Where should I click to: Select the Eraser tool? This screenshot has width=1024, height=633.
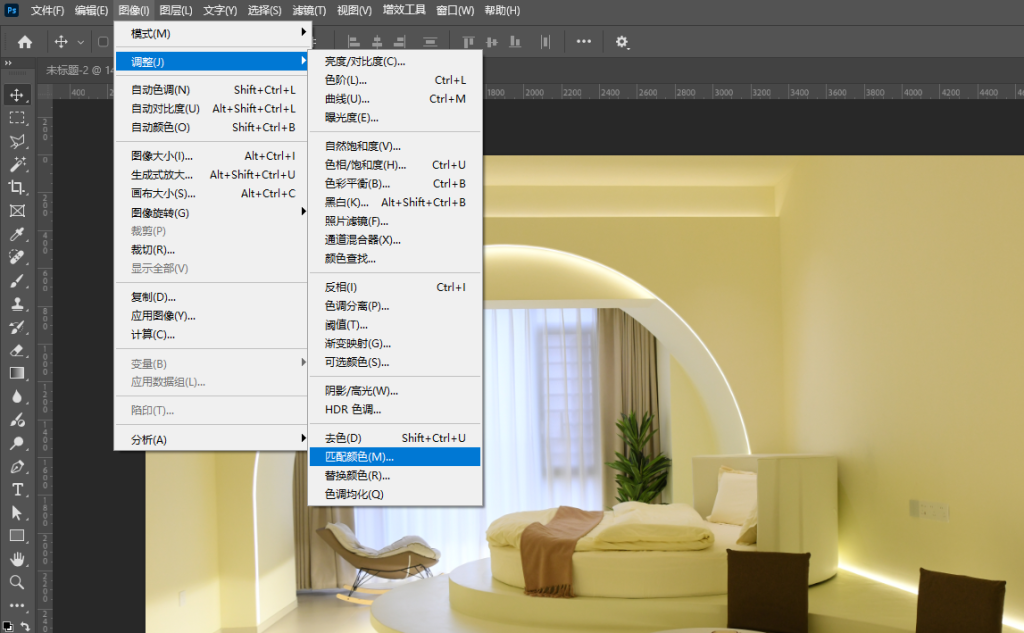(x=17, y=350)
